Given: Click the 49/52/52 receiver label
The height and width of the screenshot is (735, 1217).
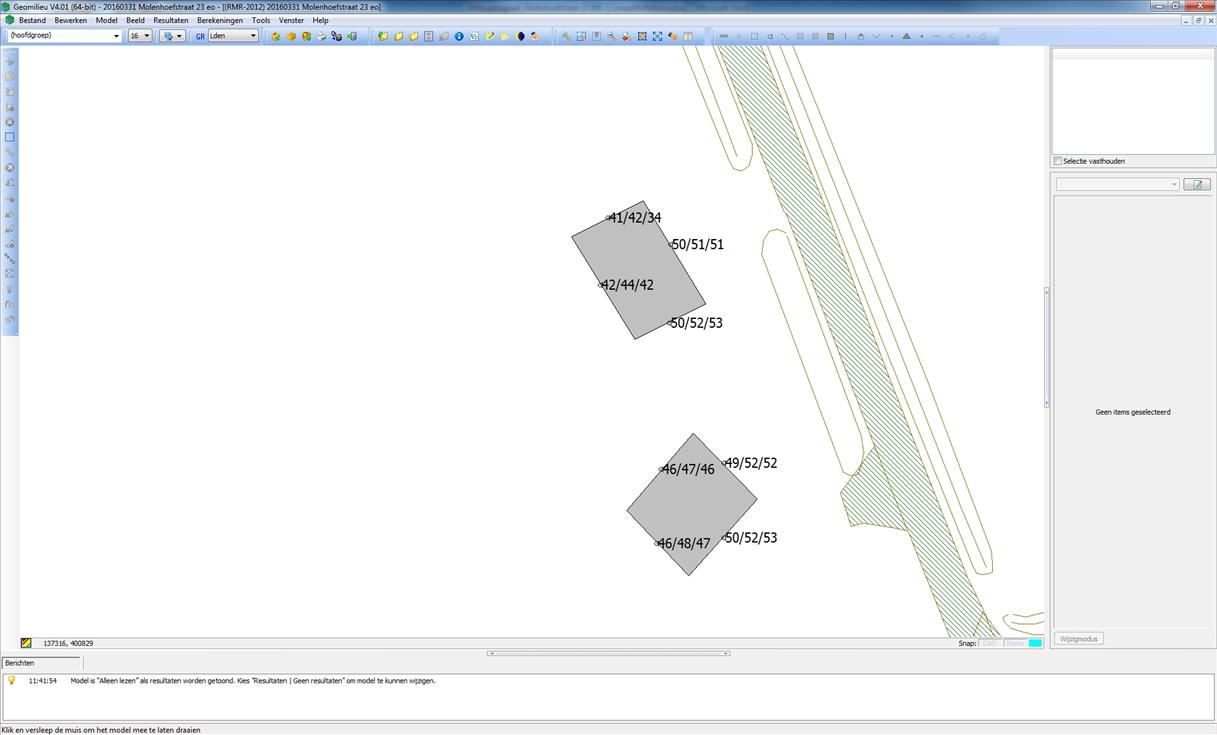Looking at the screenshot, I should (751, 463).
